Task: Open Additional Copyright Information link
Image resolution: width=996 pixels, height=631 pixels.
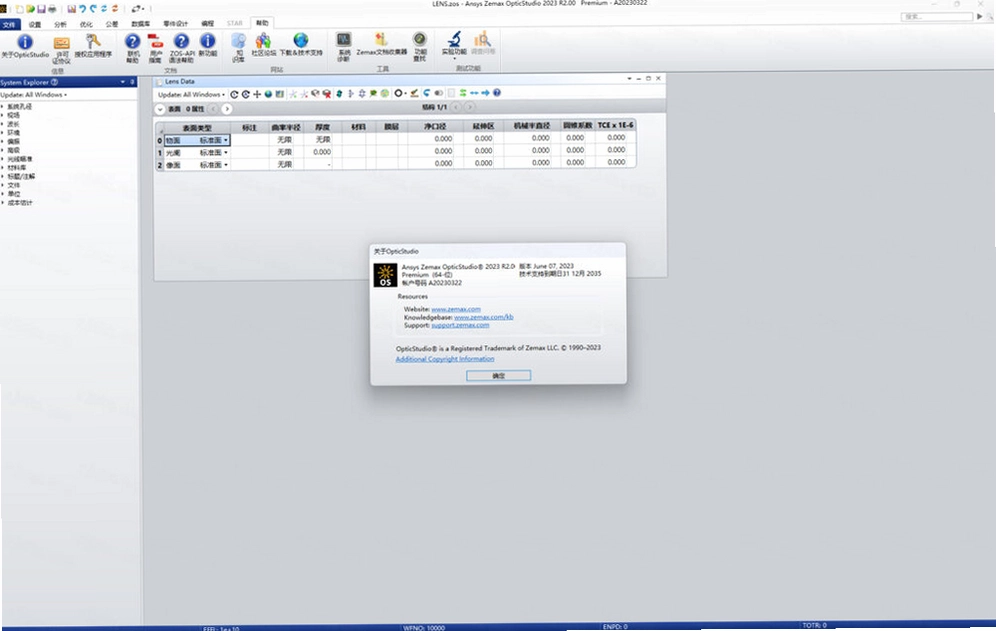Action: (445, 359)
